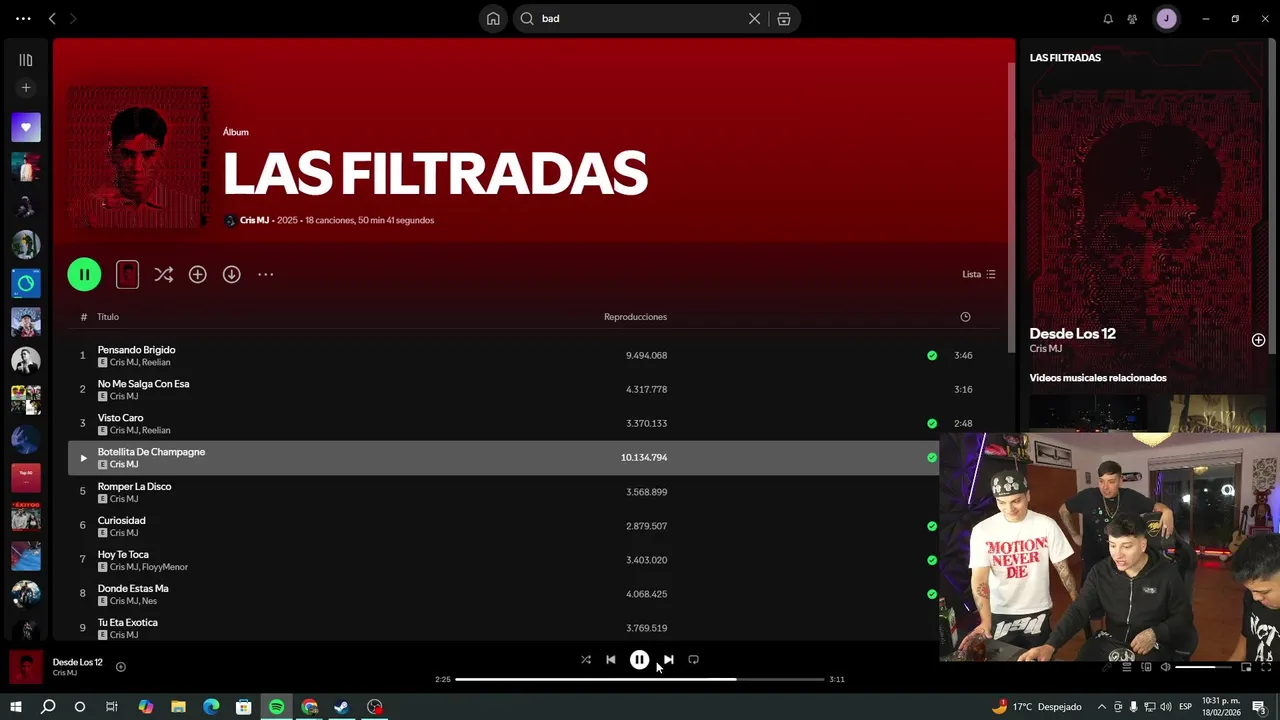Toggle saved checkmark for Curiosidad

click(x=932, y=526)
